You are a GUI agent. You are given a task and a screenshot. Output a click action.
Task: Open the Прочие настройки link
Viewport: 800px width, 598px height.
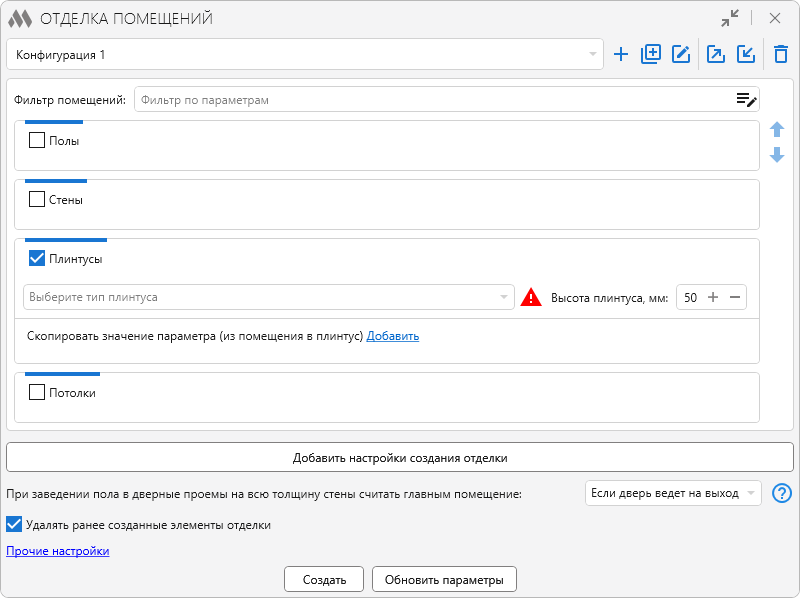(58, 551)
